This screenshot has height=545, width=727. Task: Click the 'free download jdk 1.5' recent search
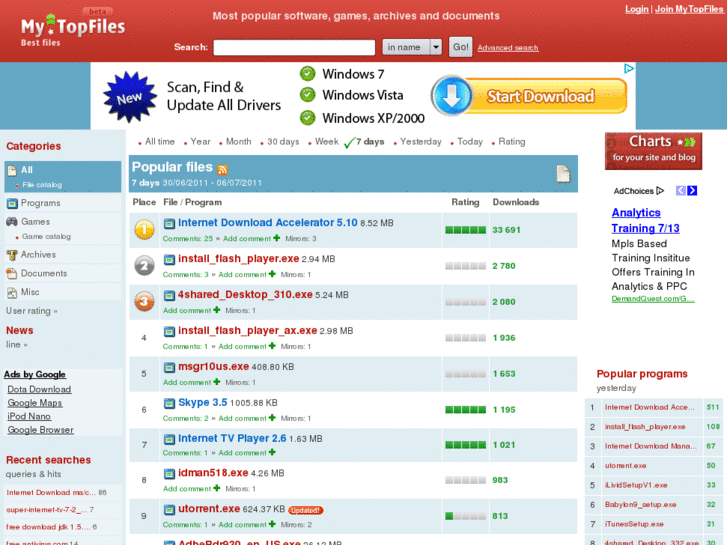[48, 527]
